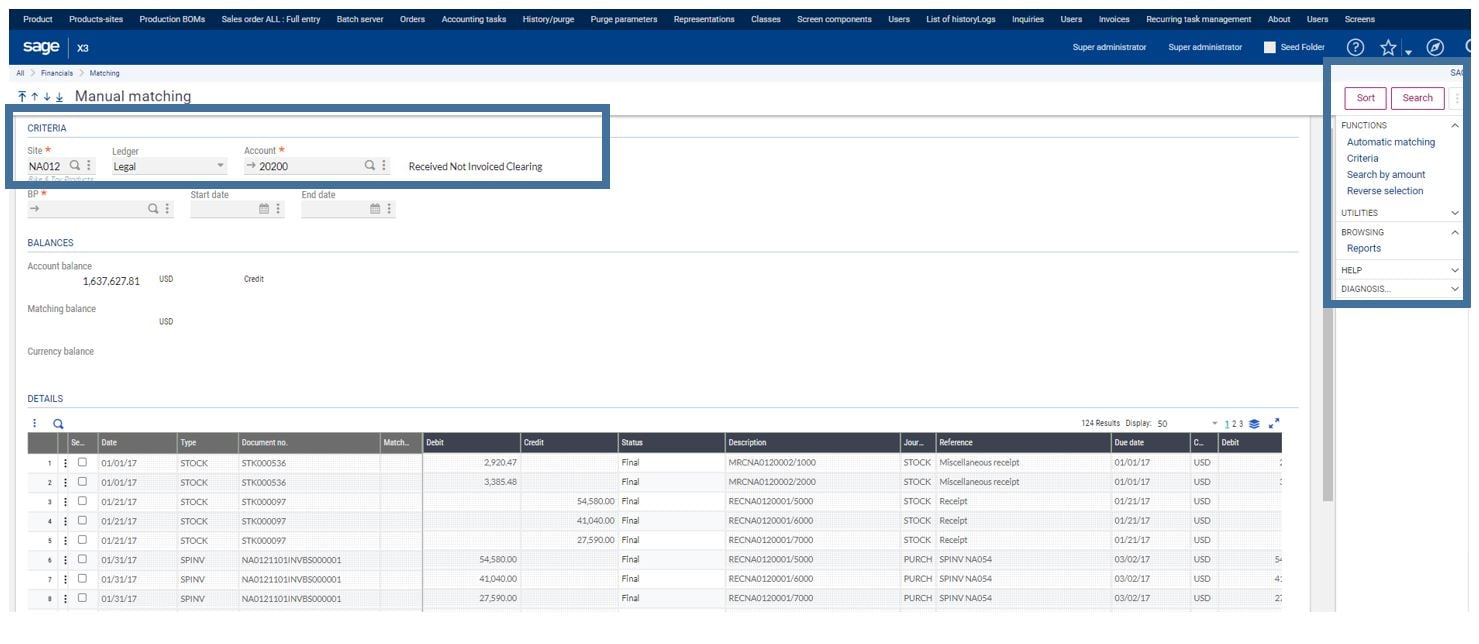Image resolution: width=1479 pixels, height=644 pixels.
Task: Toggle the Seed Folder checkbox
Action: pos(1269,47)
